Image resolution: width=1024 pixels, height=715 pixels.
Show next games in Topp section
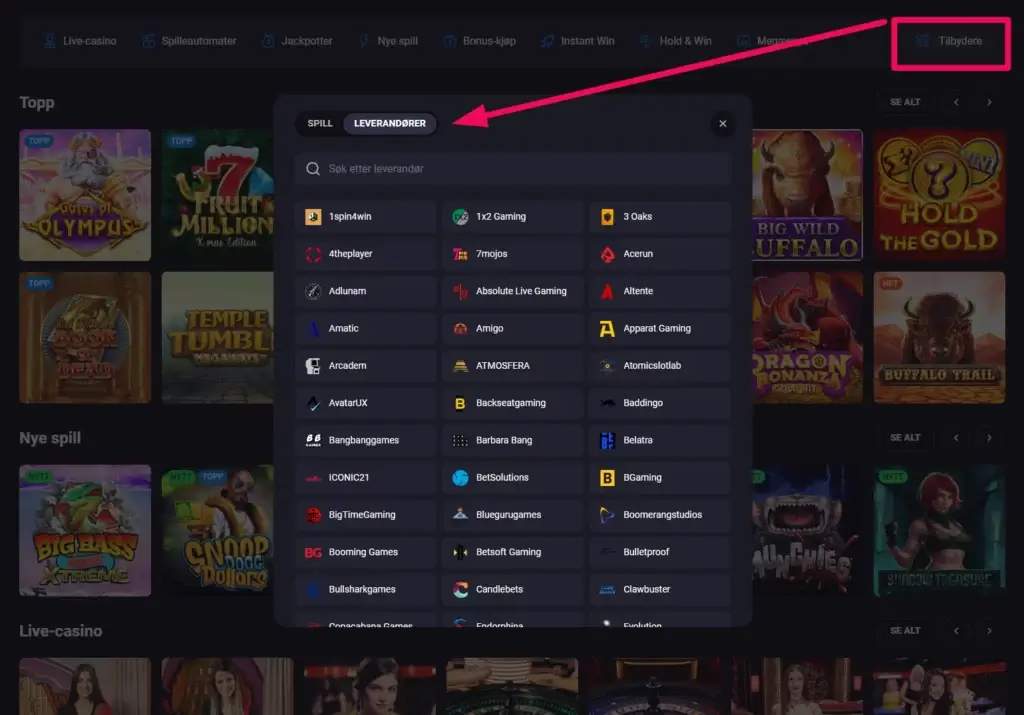[x=989, y=102]
